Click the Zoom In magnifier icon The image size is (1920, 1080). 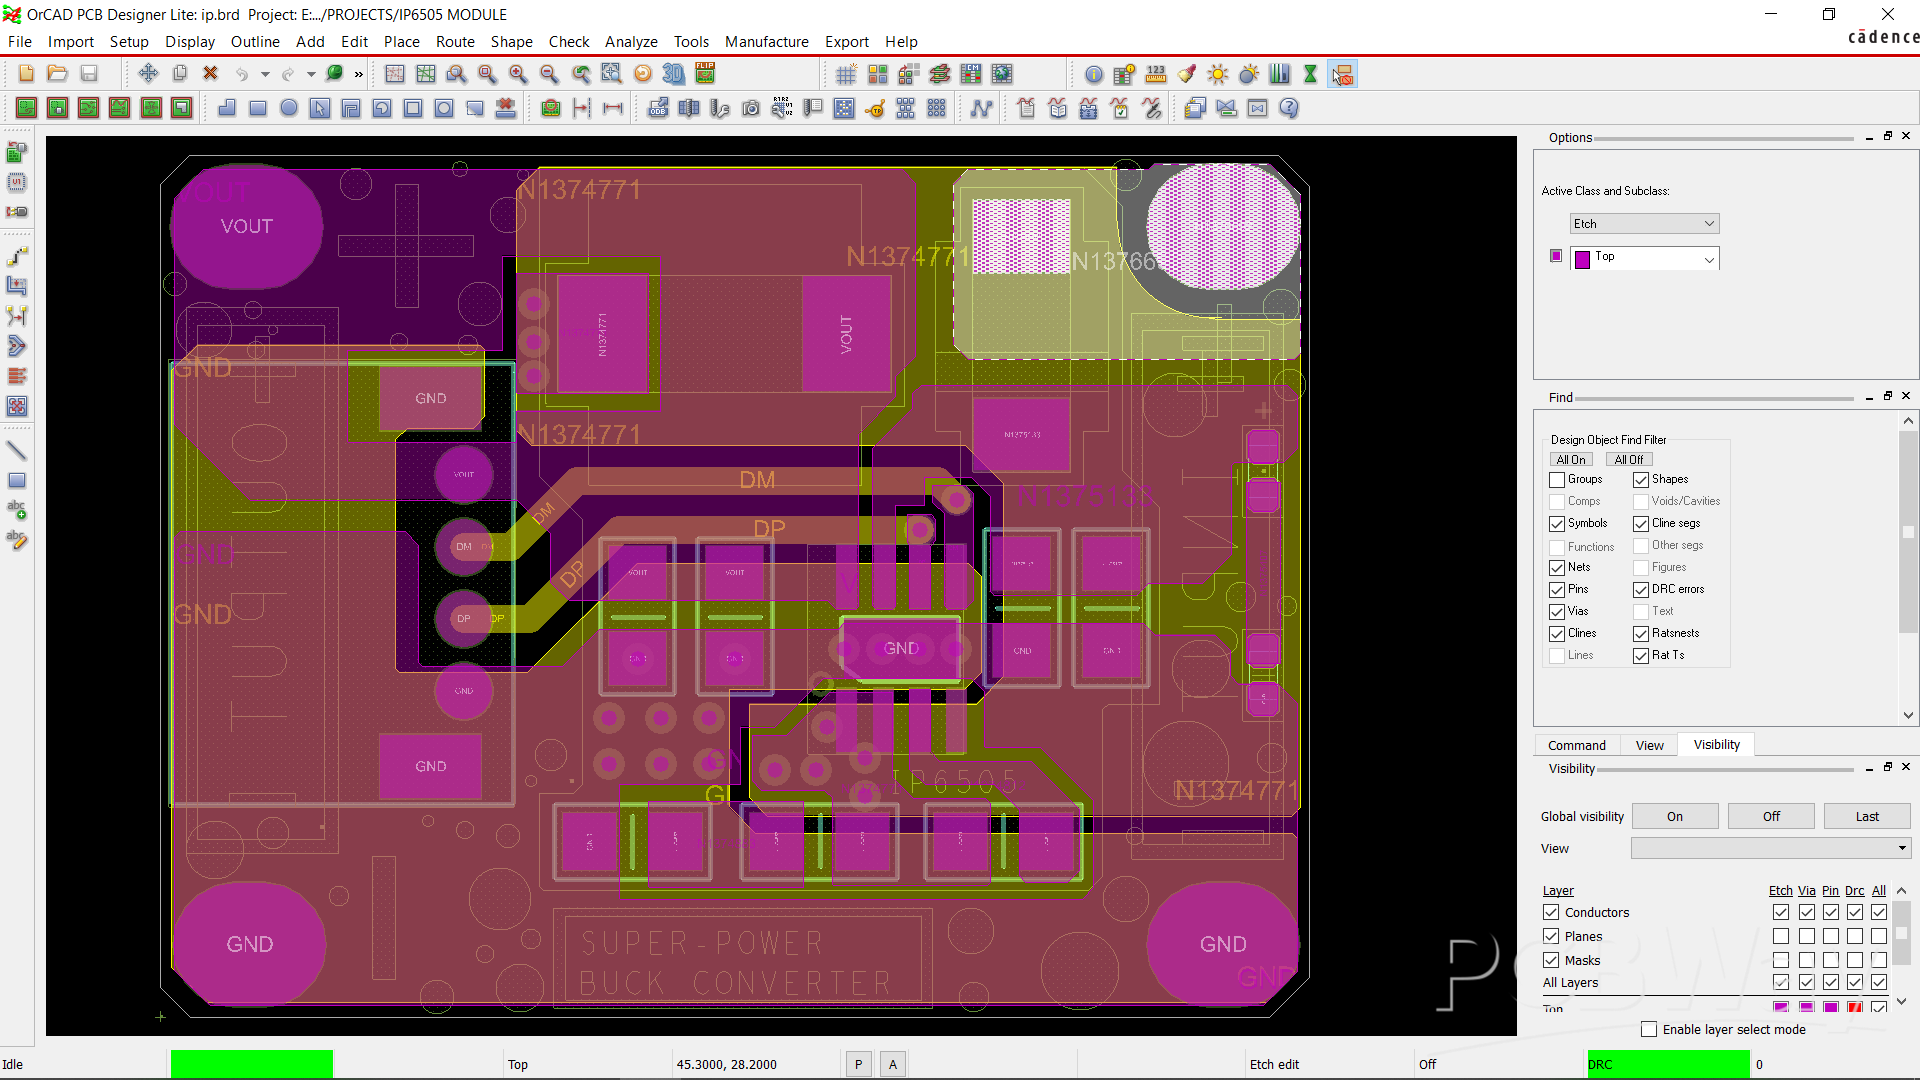[x=518, y=74]
